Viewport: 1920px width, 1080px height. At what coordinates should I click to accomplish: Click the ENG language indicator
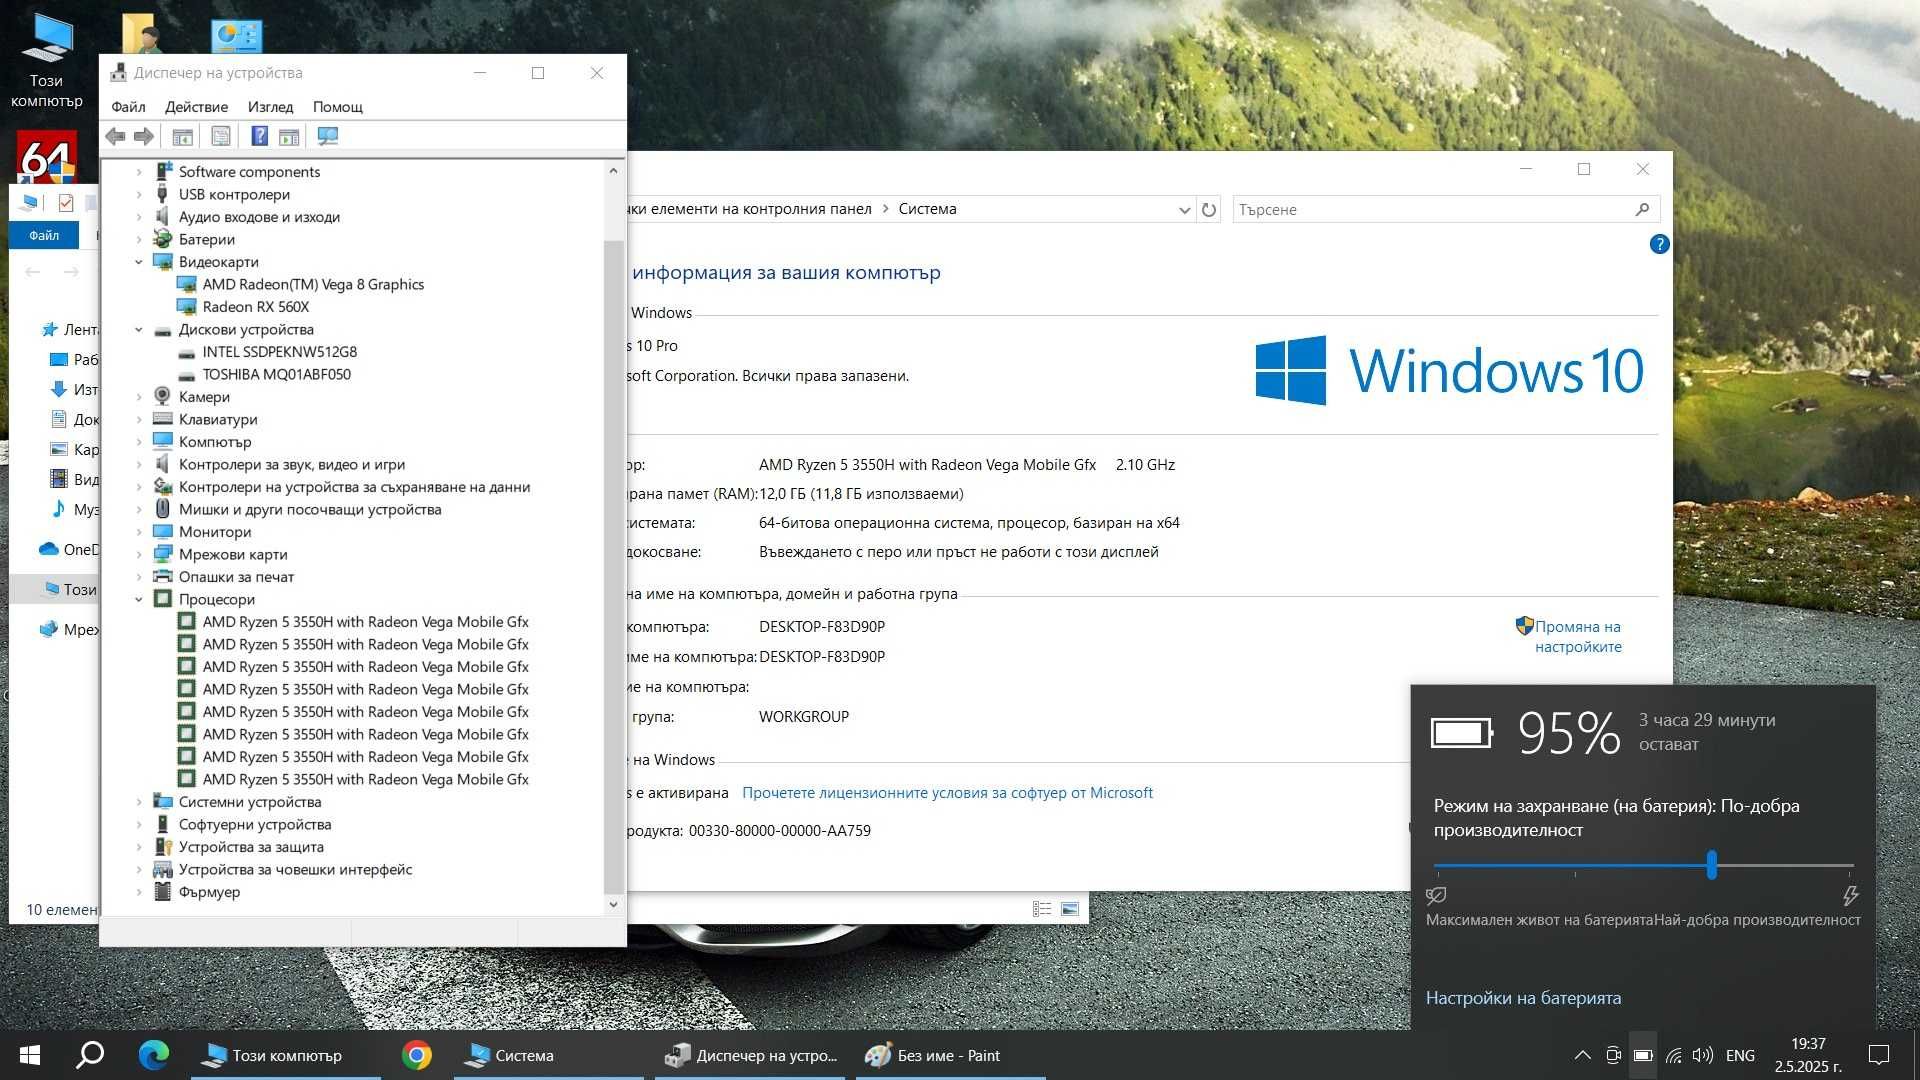pos(1740,1055)
